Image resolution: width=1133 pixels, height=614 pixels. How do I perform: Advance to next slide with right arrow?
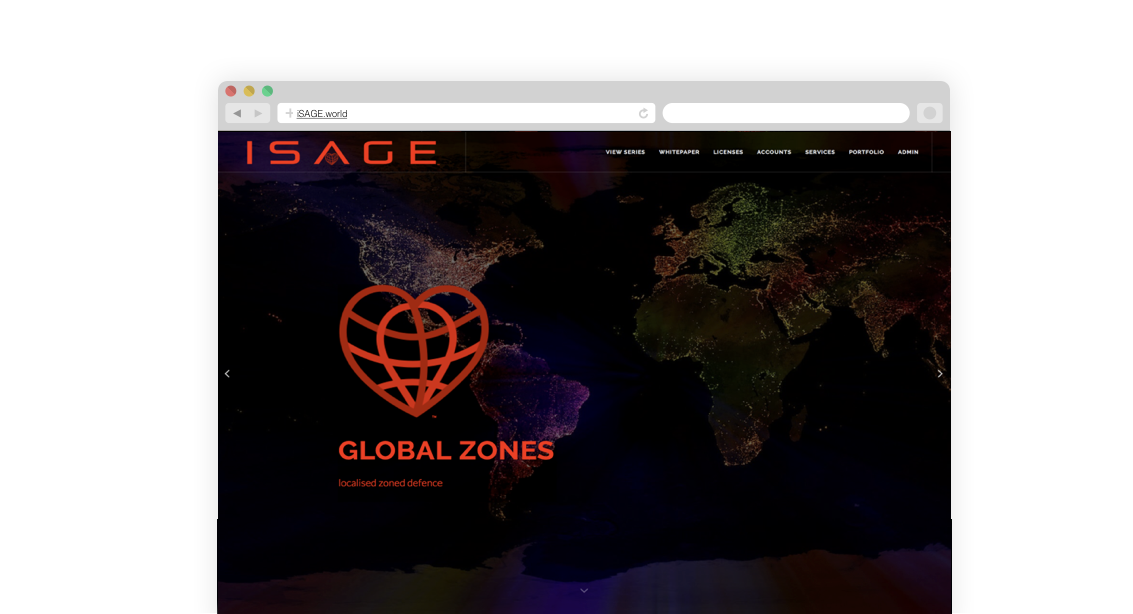[939, 374]
